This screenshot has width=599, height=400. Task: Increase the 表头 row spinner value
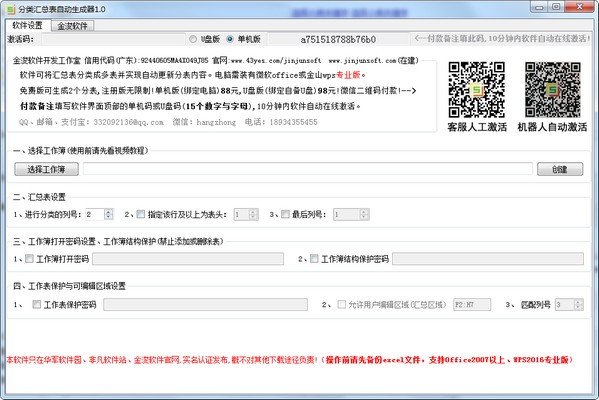coord(254,212)
